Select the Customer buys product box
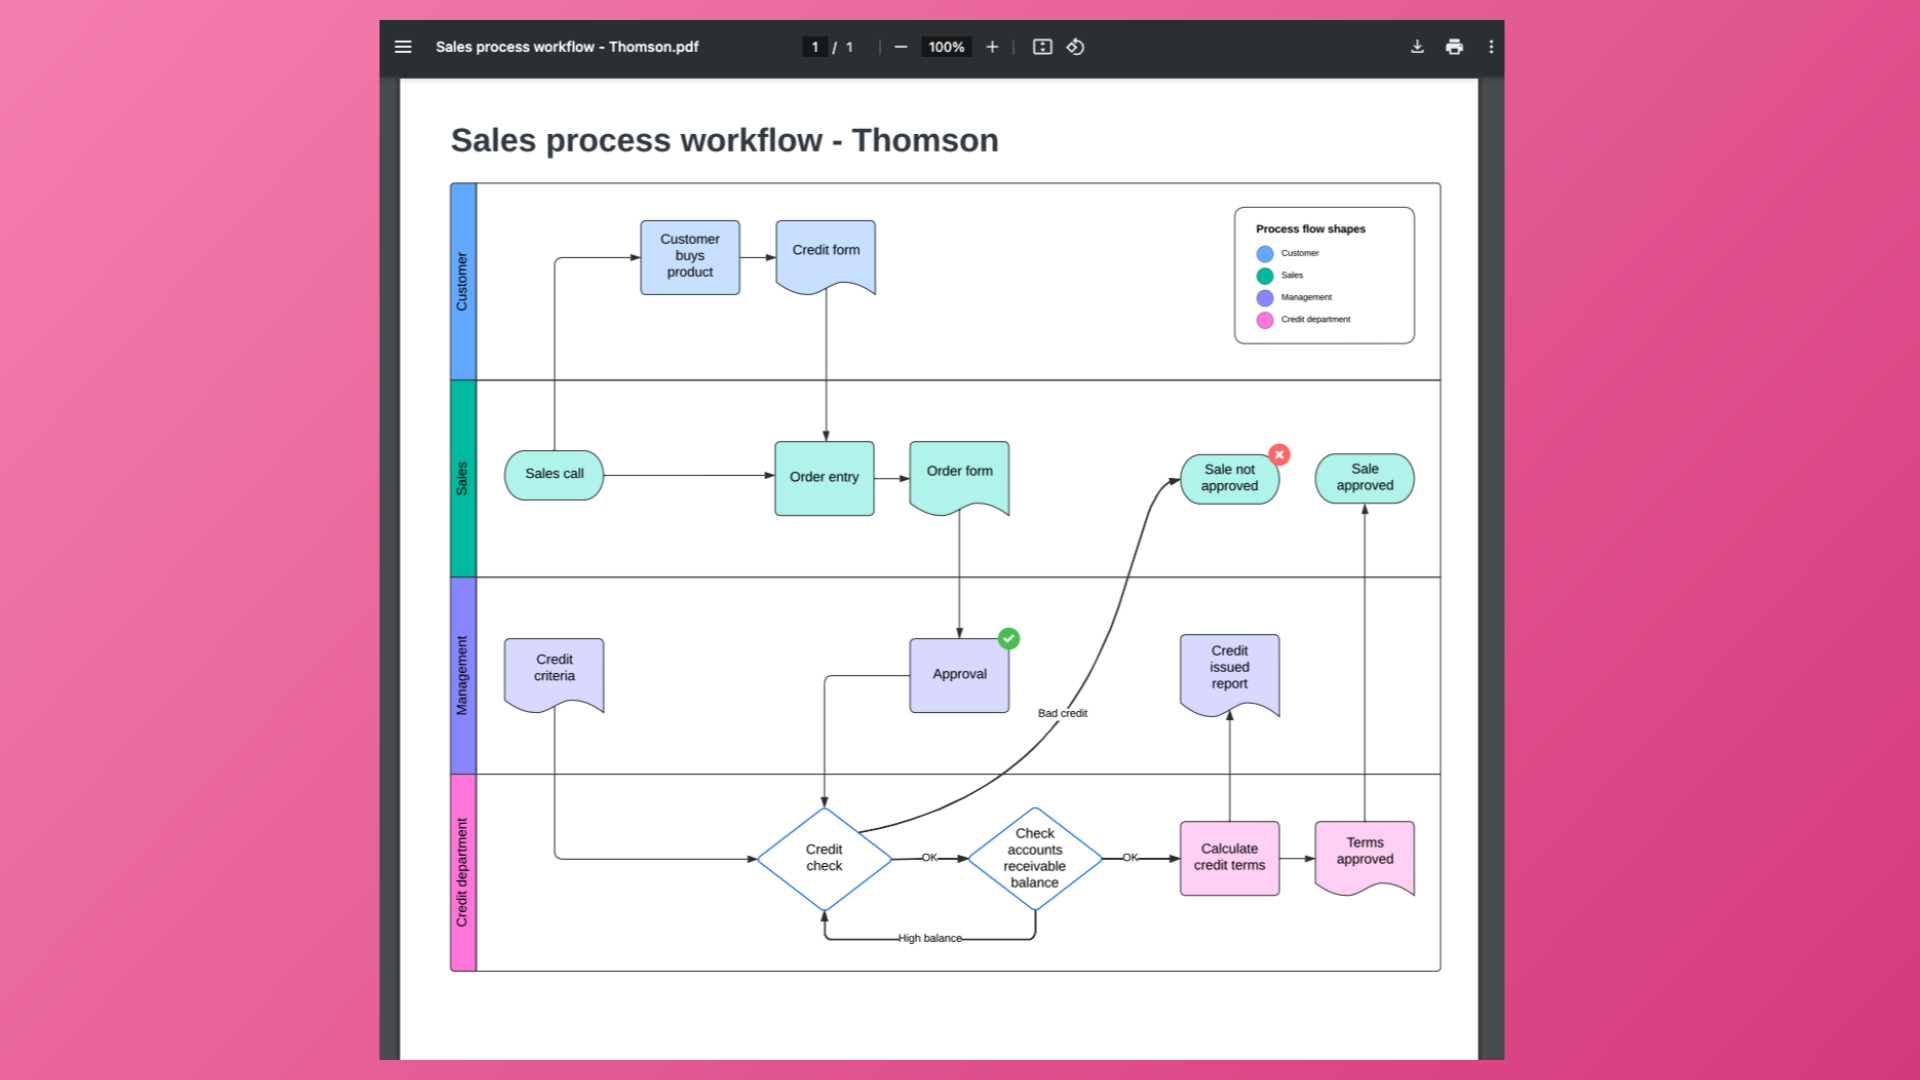Image resolution: width=1920 pixels, height=1080 pixels. (690, 257)
